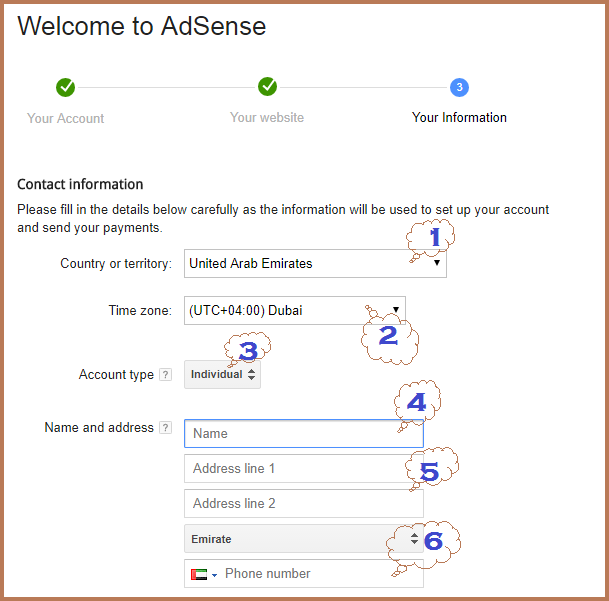Go to the Your Account step

click(66, 118)
